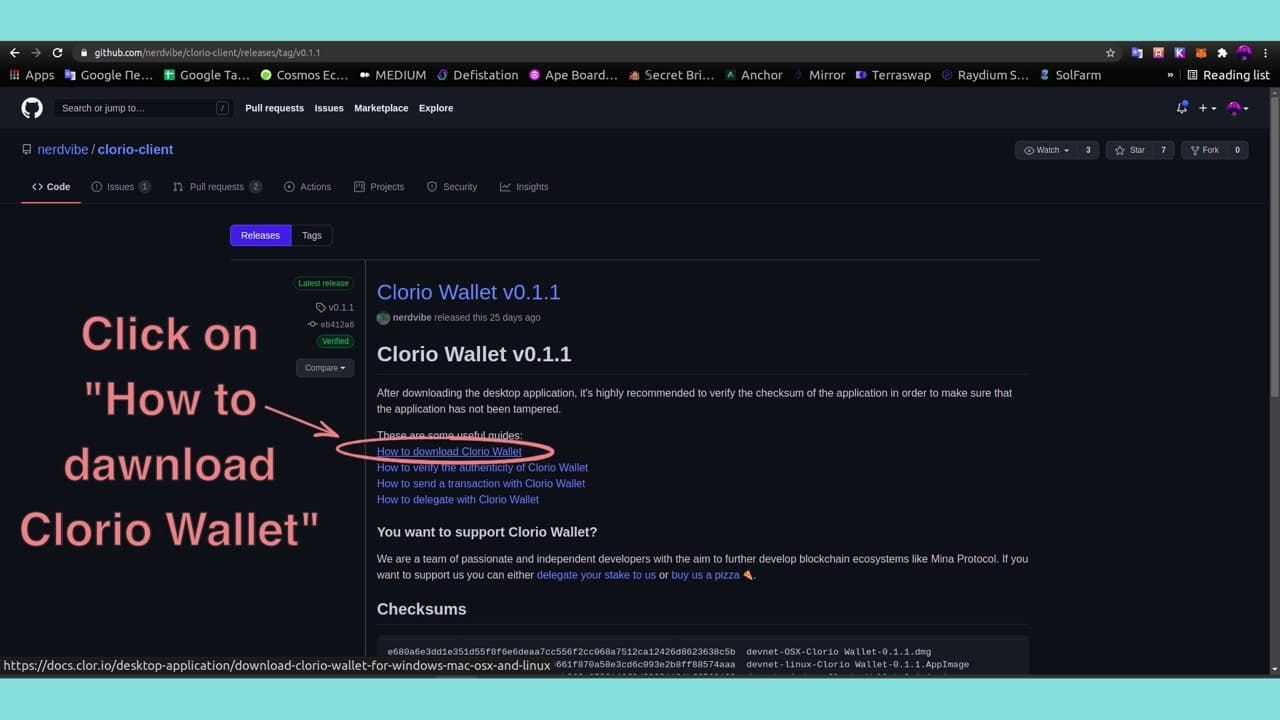Viewport: 1280px width, 720px height.
Task: Open the v0.1.1 tag link
Action: point(335,307)
